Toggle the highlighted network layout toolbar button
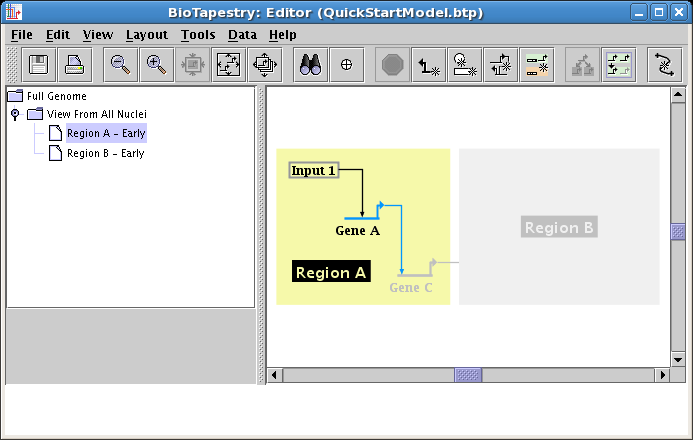This screenshot has height=440, width=693. click(619, 64)
